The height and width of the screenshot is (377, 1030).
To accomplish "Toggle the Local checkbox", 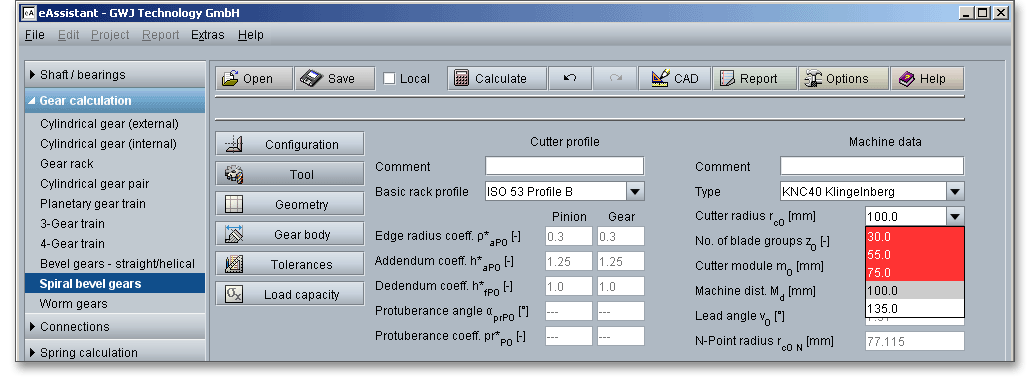I will tap(390, 79).
